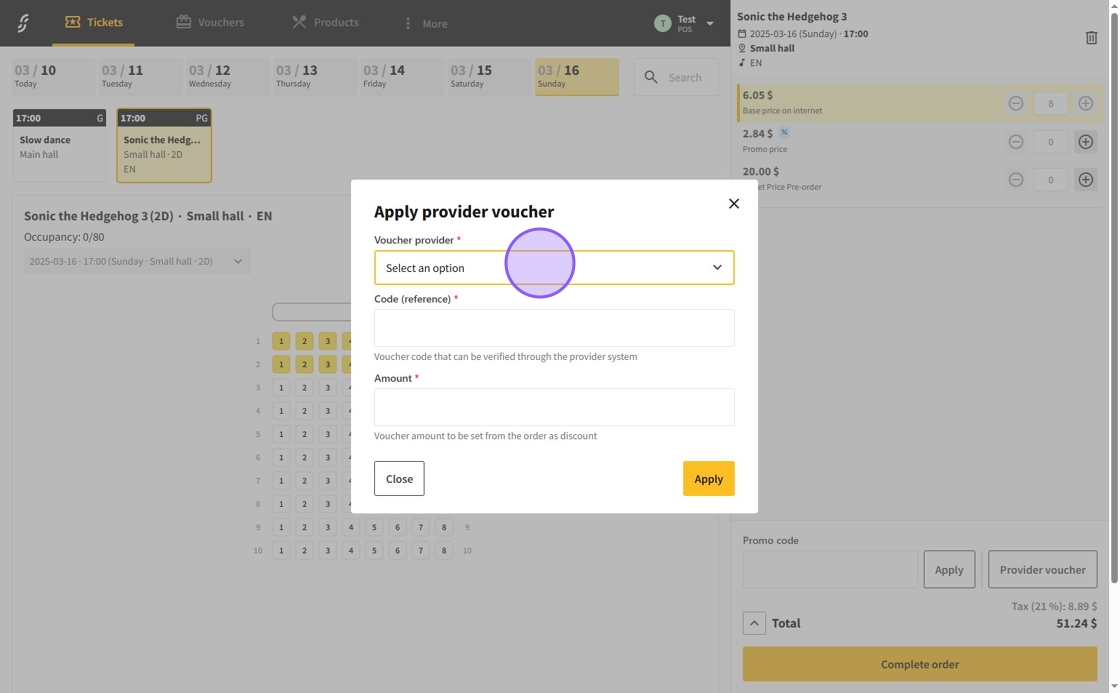Screen dimensions: 1120x693
Task: Open the Voucher provider dropdown
Action: click(554, 268)
